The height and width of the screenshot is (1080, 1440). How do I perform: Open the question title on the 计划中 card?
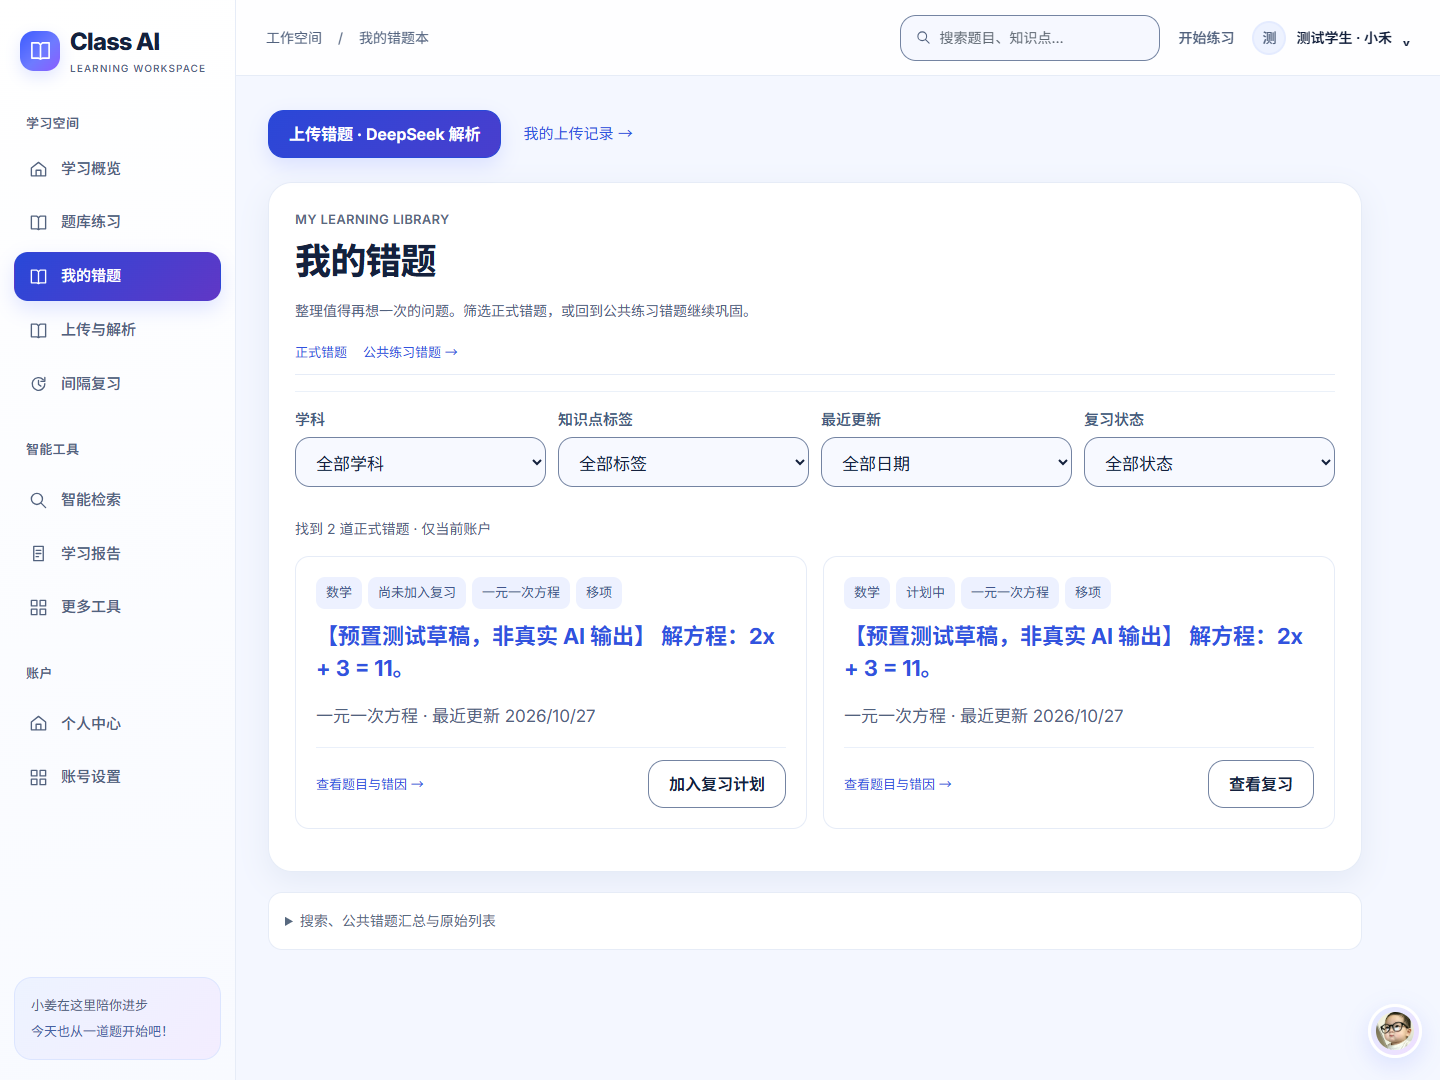click(1073, 652)
